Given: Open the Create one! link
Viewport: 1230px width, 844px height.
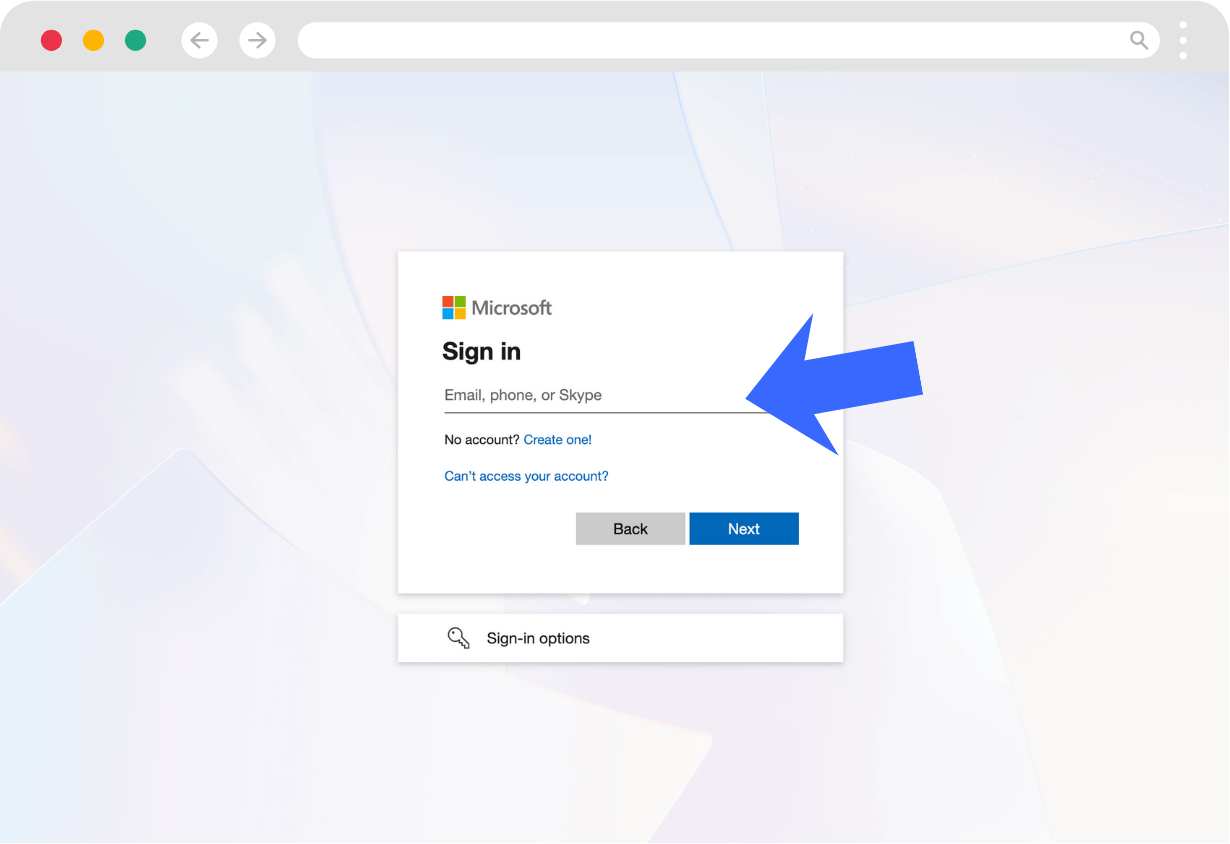Looking at the screenshot, I should (558, 440).
